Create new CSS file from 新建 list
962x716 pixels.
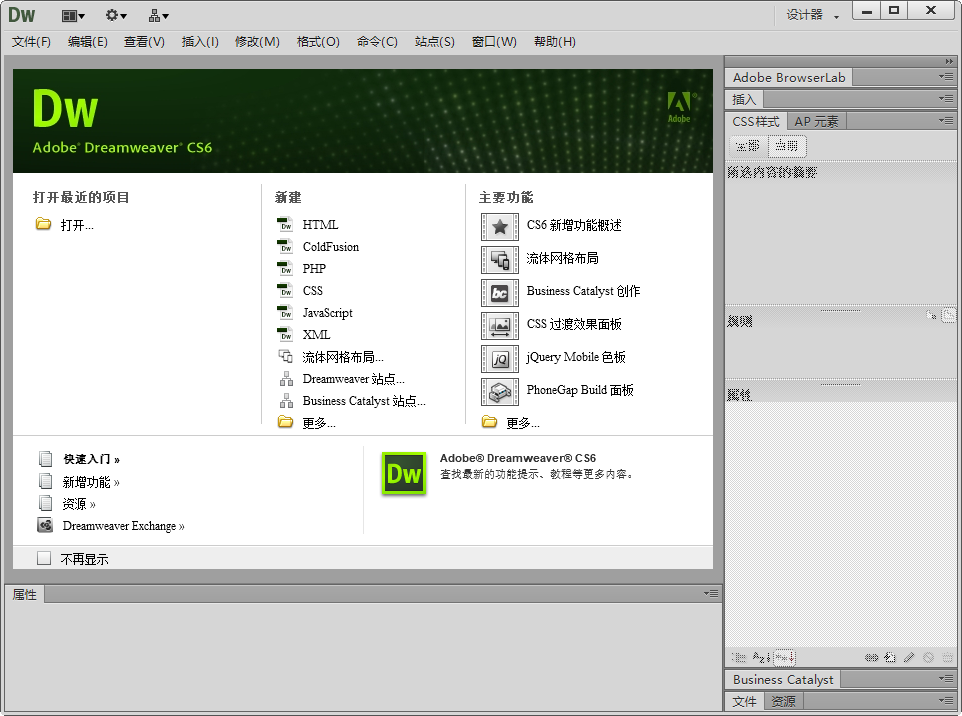[x=312, y=290]
